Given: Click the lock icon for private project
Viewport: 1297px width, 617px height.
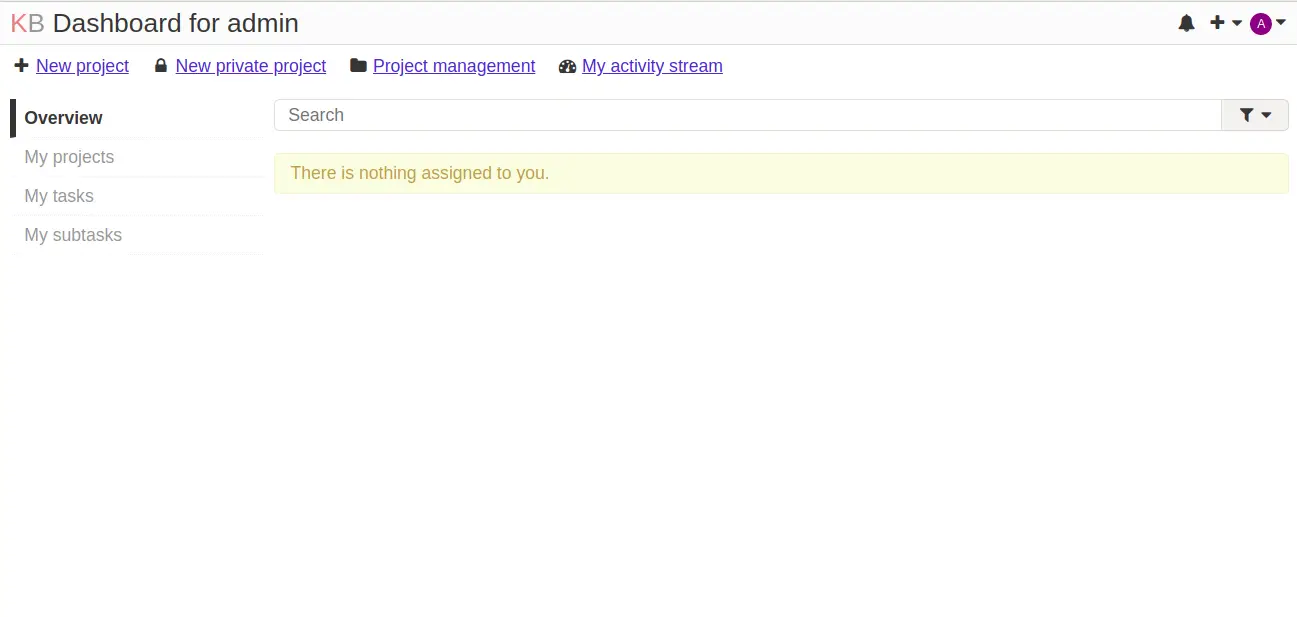Looking at the screenshot, I should pyautogui.click(x=160, y=66).
